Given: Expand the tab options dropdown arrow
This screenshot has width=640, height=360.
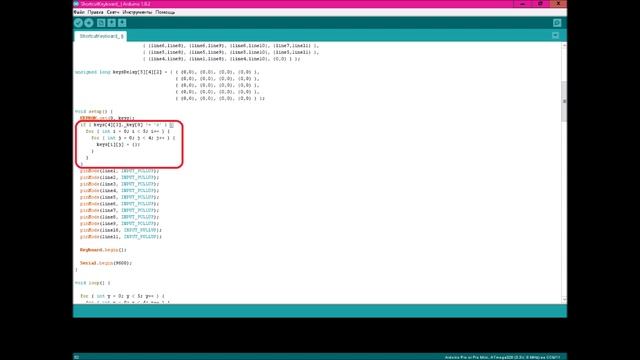Looking at the screenshot, I should 556,36.
